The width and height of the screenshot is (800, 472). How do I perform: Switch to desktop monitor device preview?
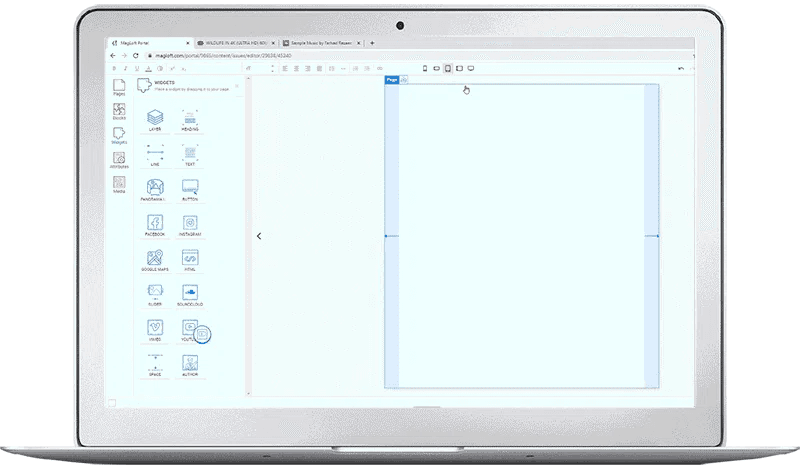pyautogui.click(x=470, y=68)
